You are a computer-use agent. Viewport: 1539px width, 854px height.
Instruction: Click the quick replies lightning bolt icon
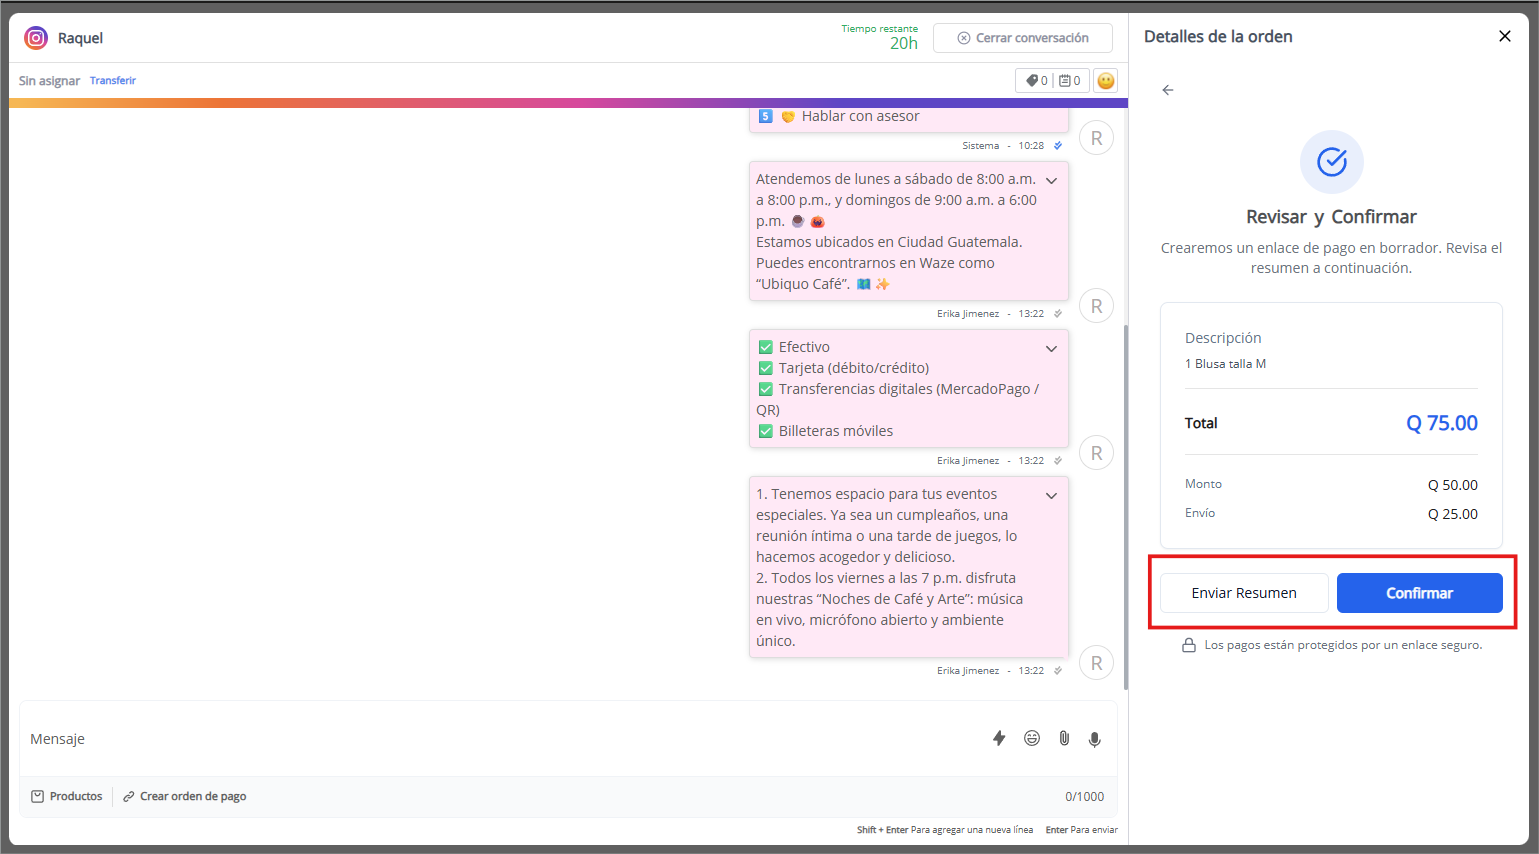pyautogui.click(x=998, y=738)
